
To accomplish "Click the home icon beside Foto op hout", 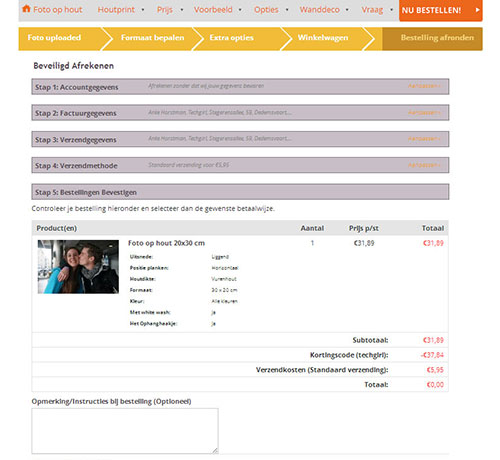I will pos(26,9).
